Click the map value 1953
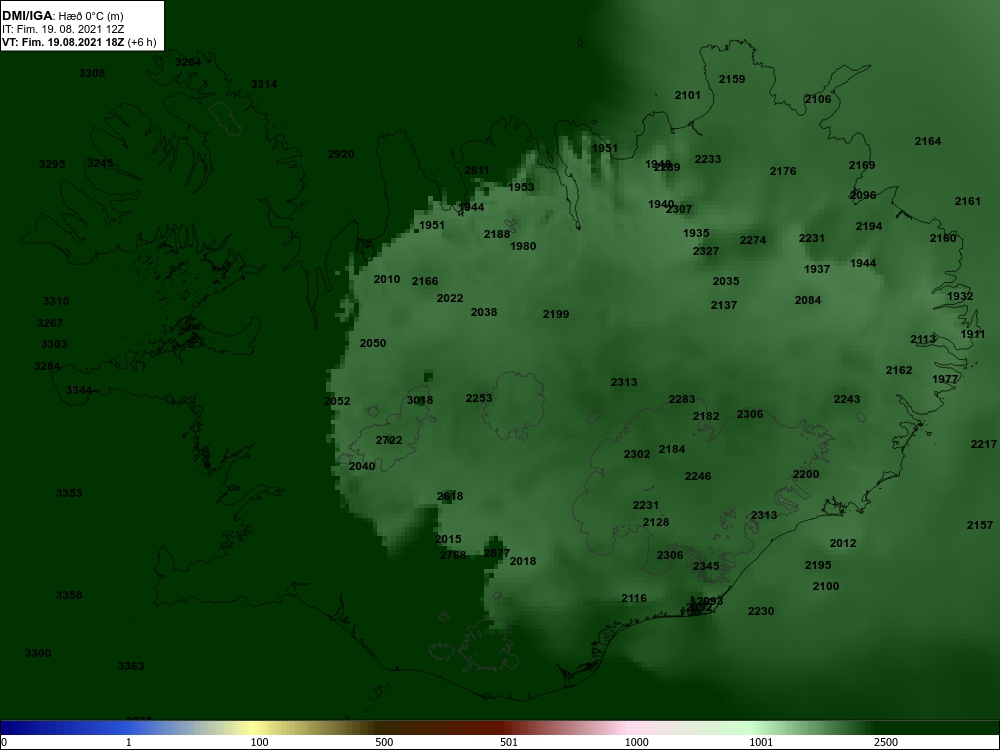This screenshot has height=750, width=1000. click(x=521, y=188)
